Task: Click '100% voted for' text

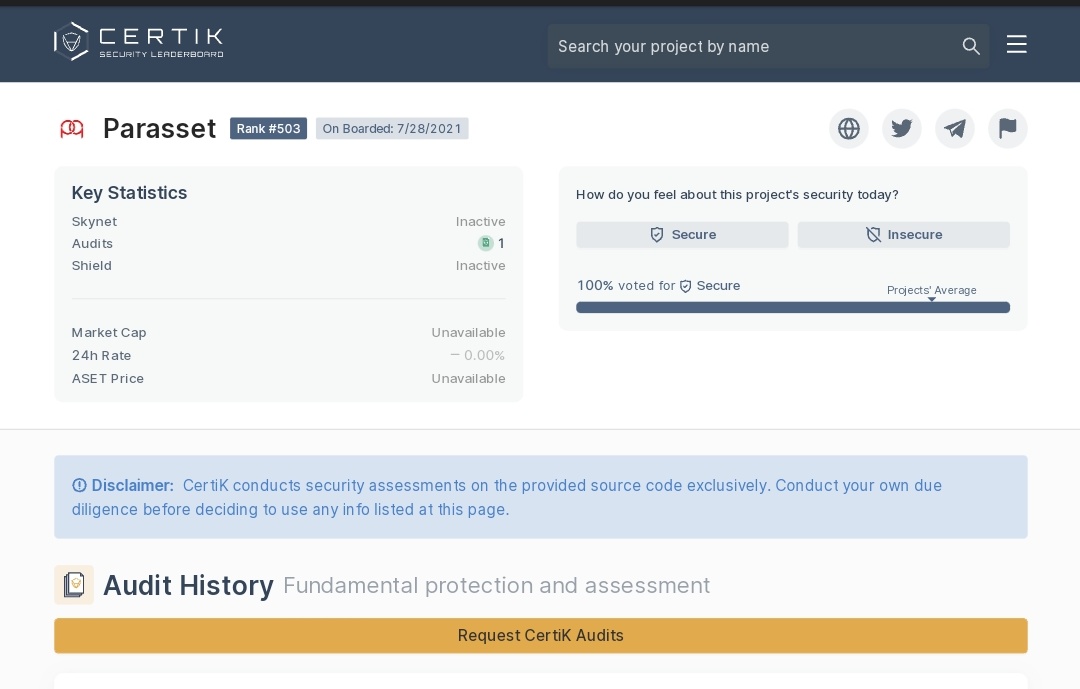Action: pos(626,285)
